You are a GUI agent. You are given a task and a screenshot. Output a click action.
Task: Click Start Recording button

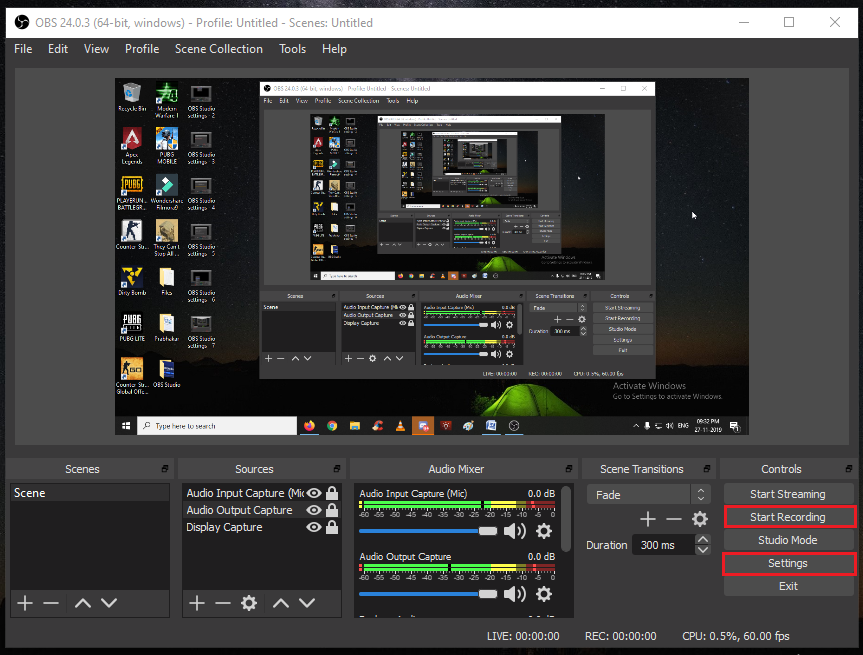tap(788, 517)
